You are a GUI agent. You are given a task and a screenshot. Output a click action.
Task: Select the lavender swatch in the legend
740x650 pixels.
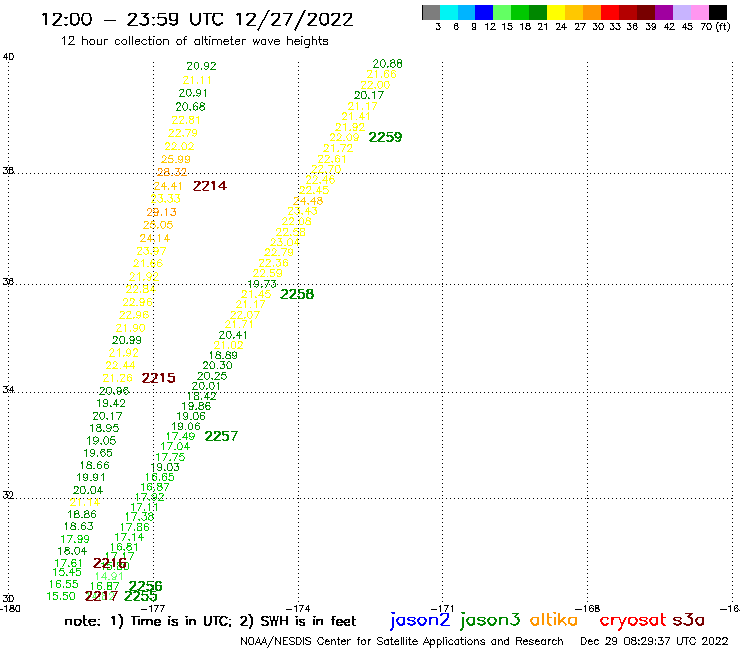[x=682, y=12]
